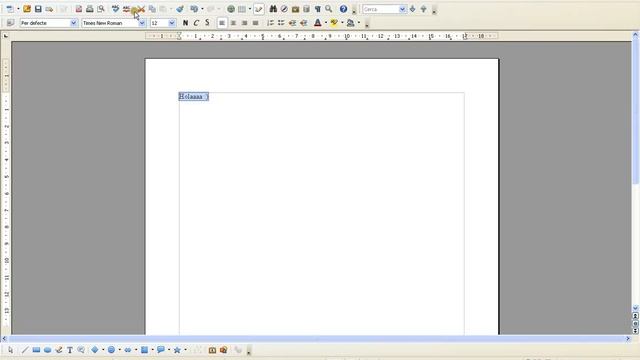The width and height of the screenshot is (640, 360).
Task: Click the Justified alignment button
Action: 255,23
